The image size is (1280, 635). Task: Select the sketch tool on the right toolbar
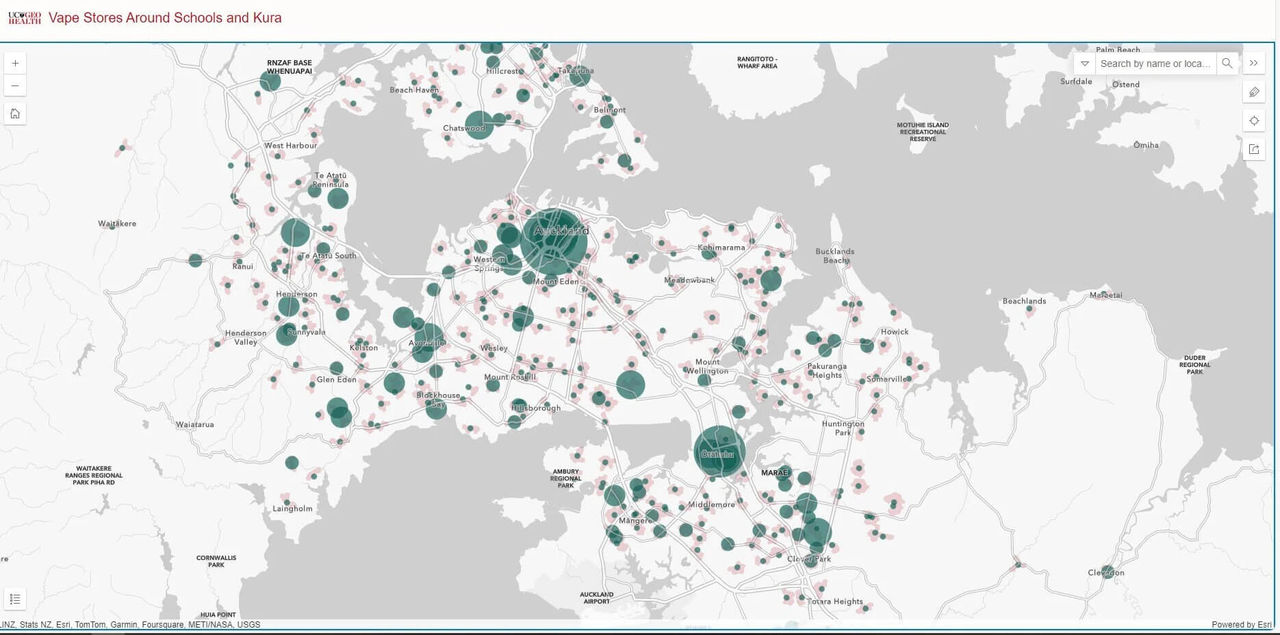(1254, 91)
